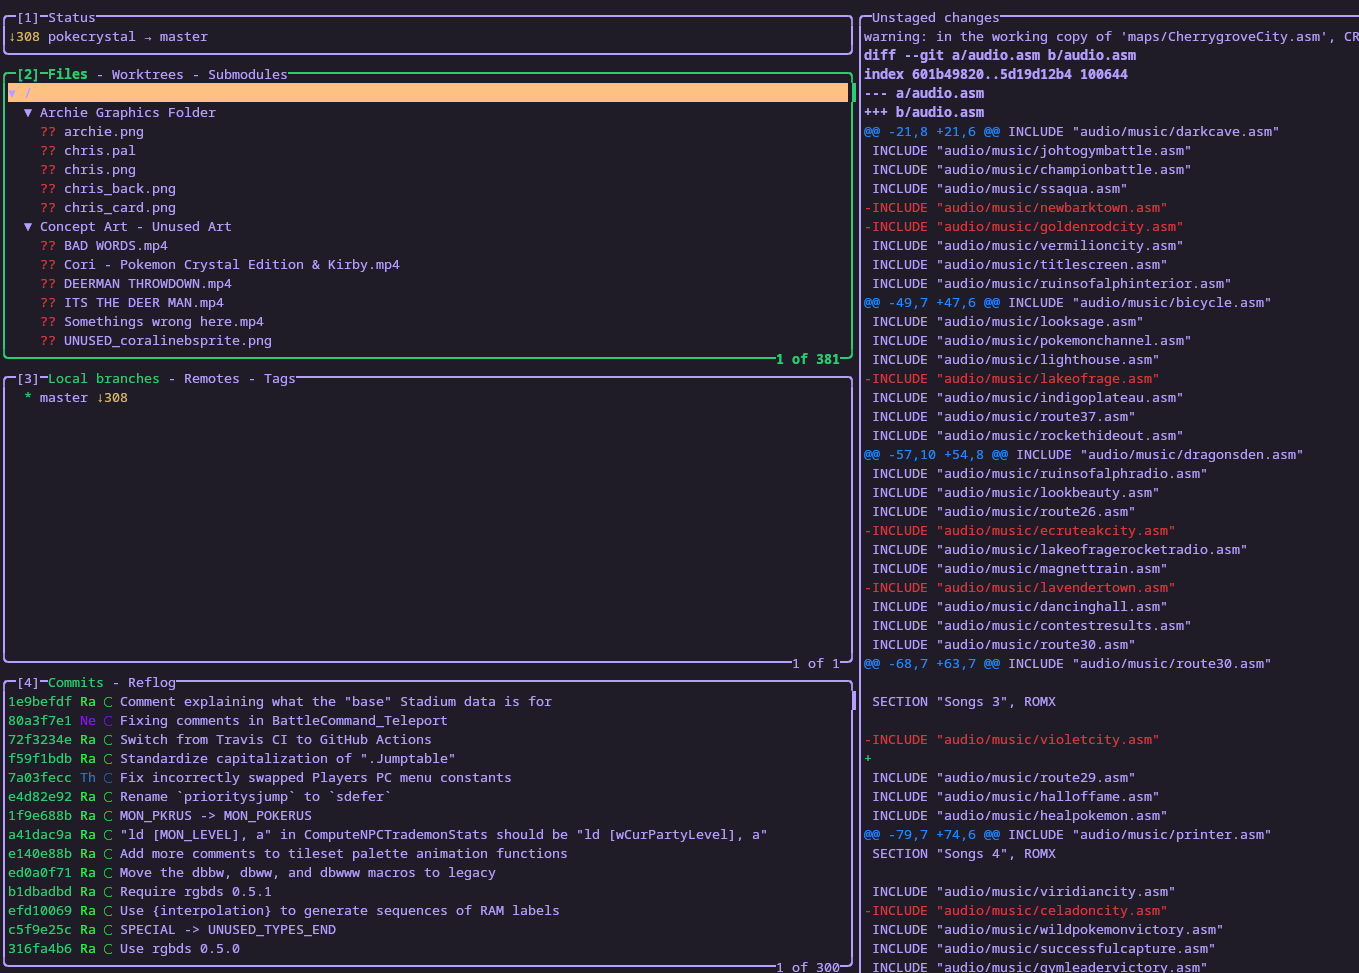Switch to the Submodules tab
Image resolution: width=1359 pixels, height=973 pixels.
248,75
